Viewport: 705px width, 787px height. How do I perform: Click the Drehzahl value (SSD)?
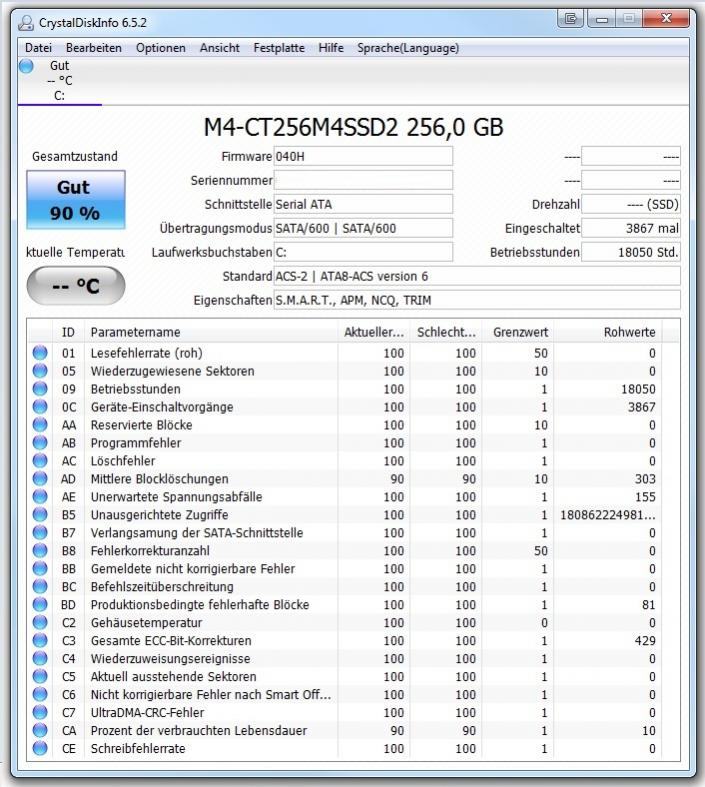(631, 204)
